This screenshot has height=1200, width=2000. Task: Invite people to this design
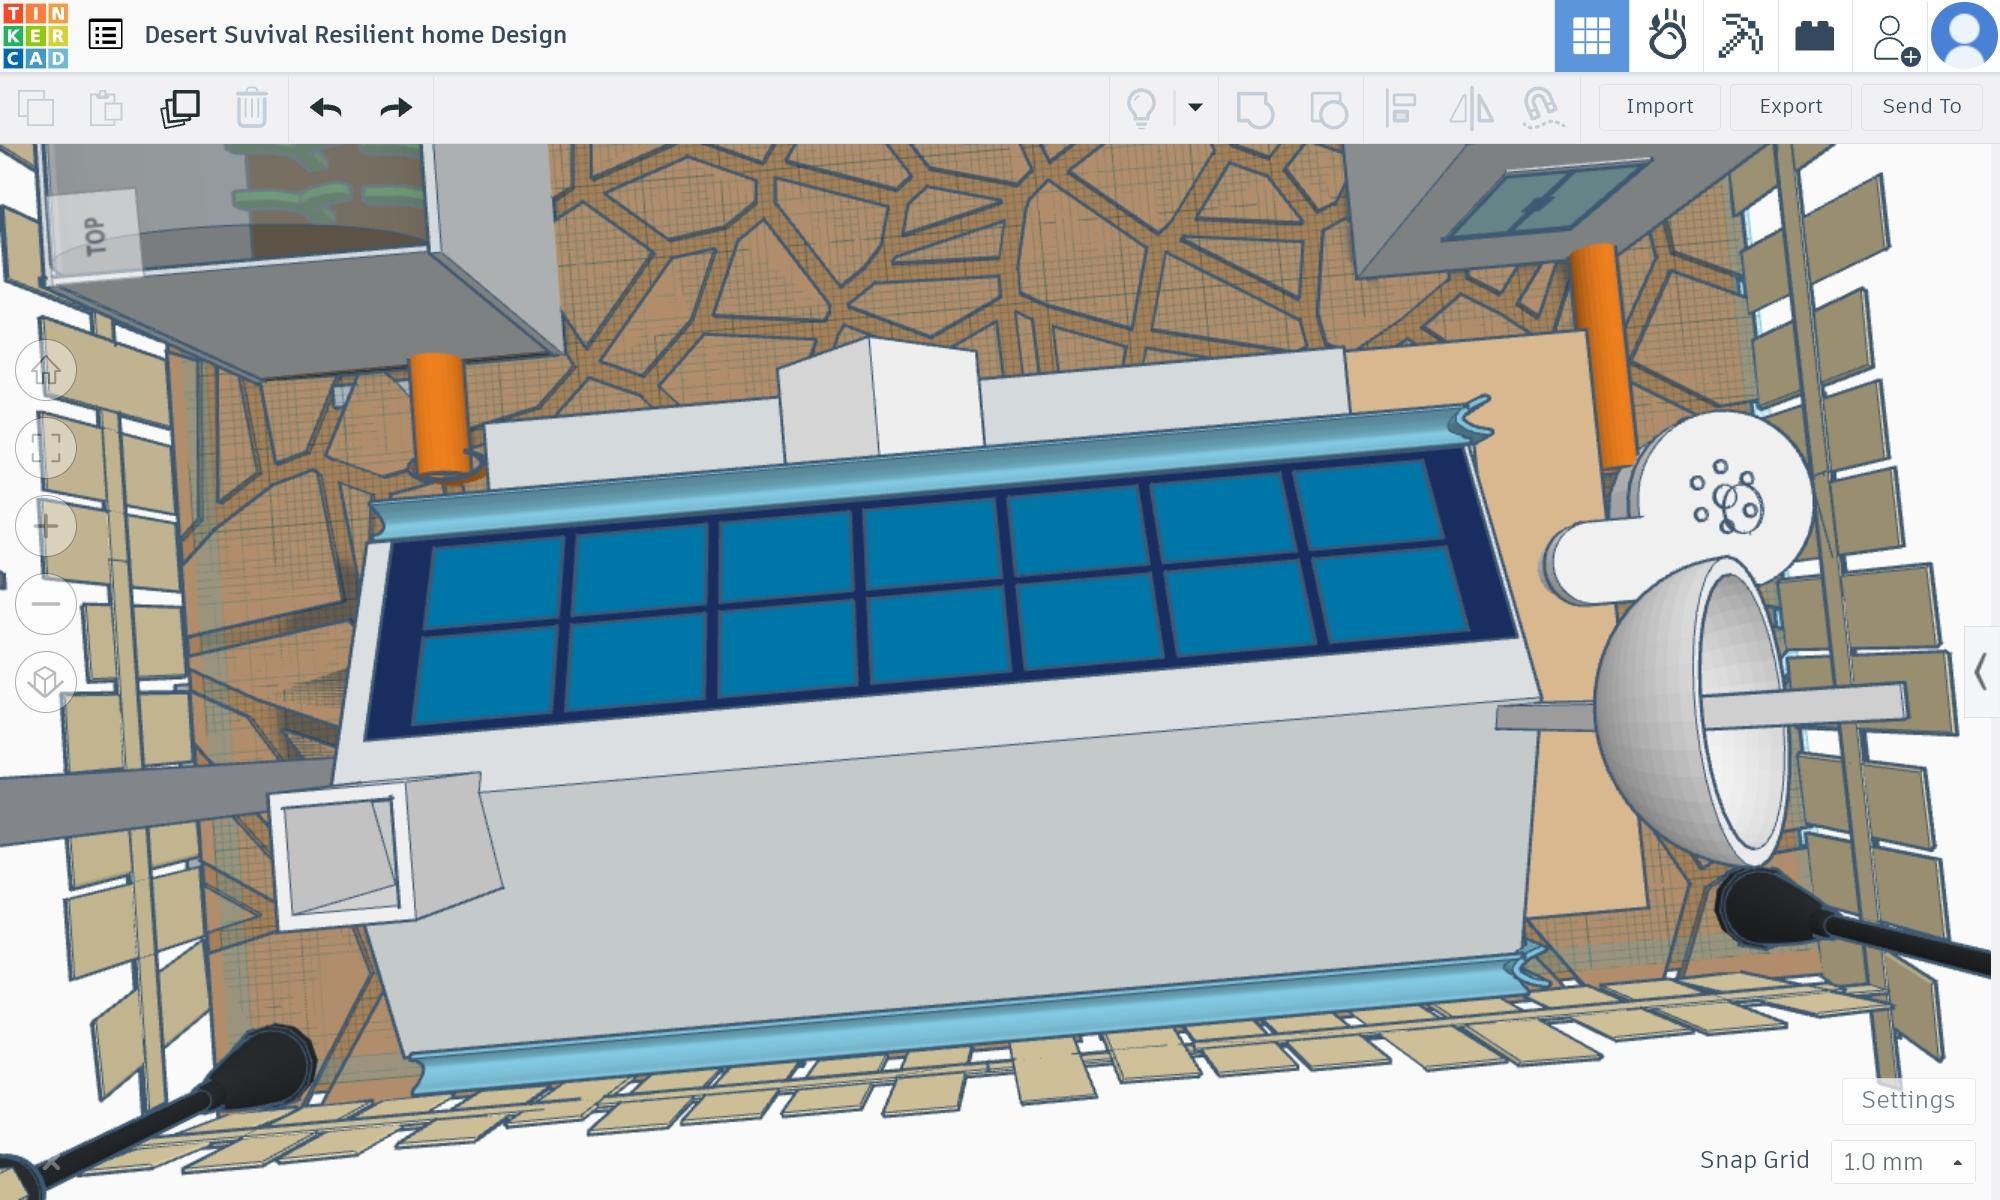click(1892, 38)
